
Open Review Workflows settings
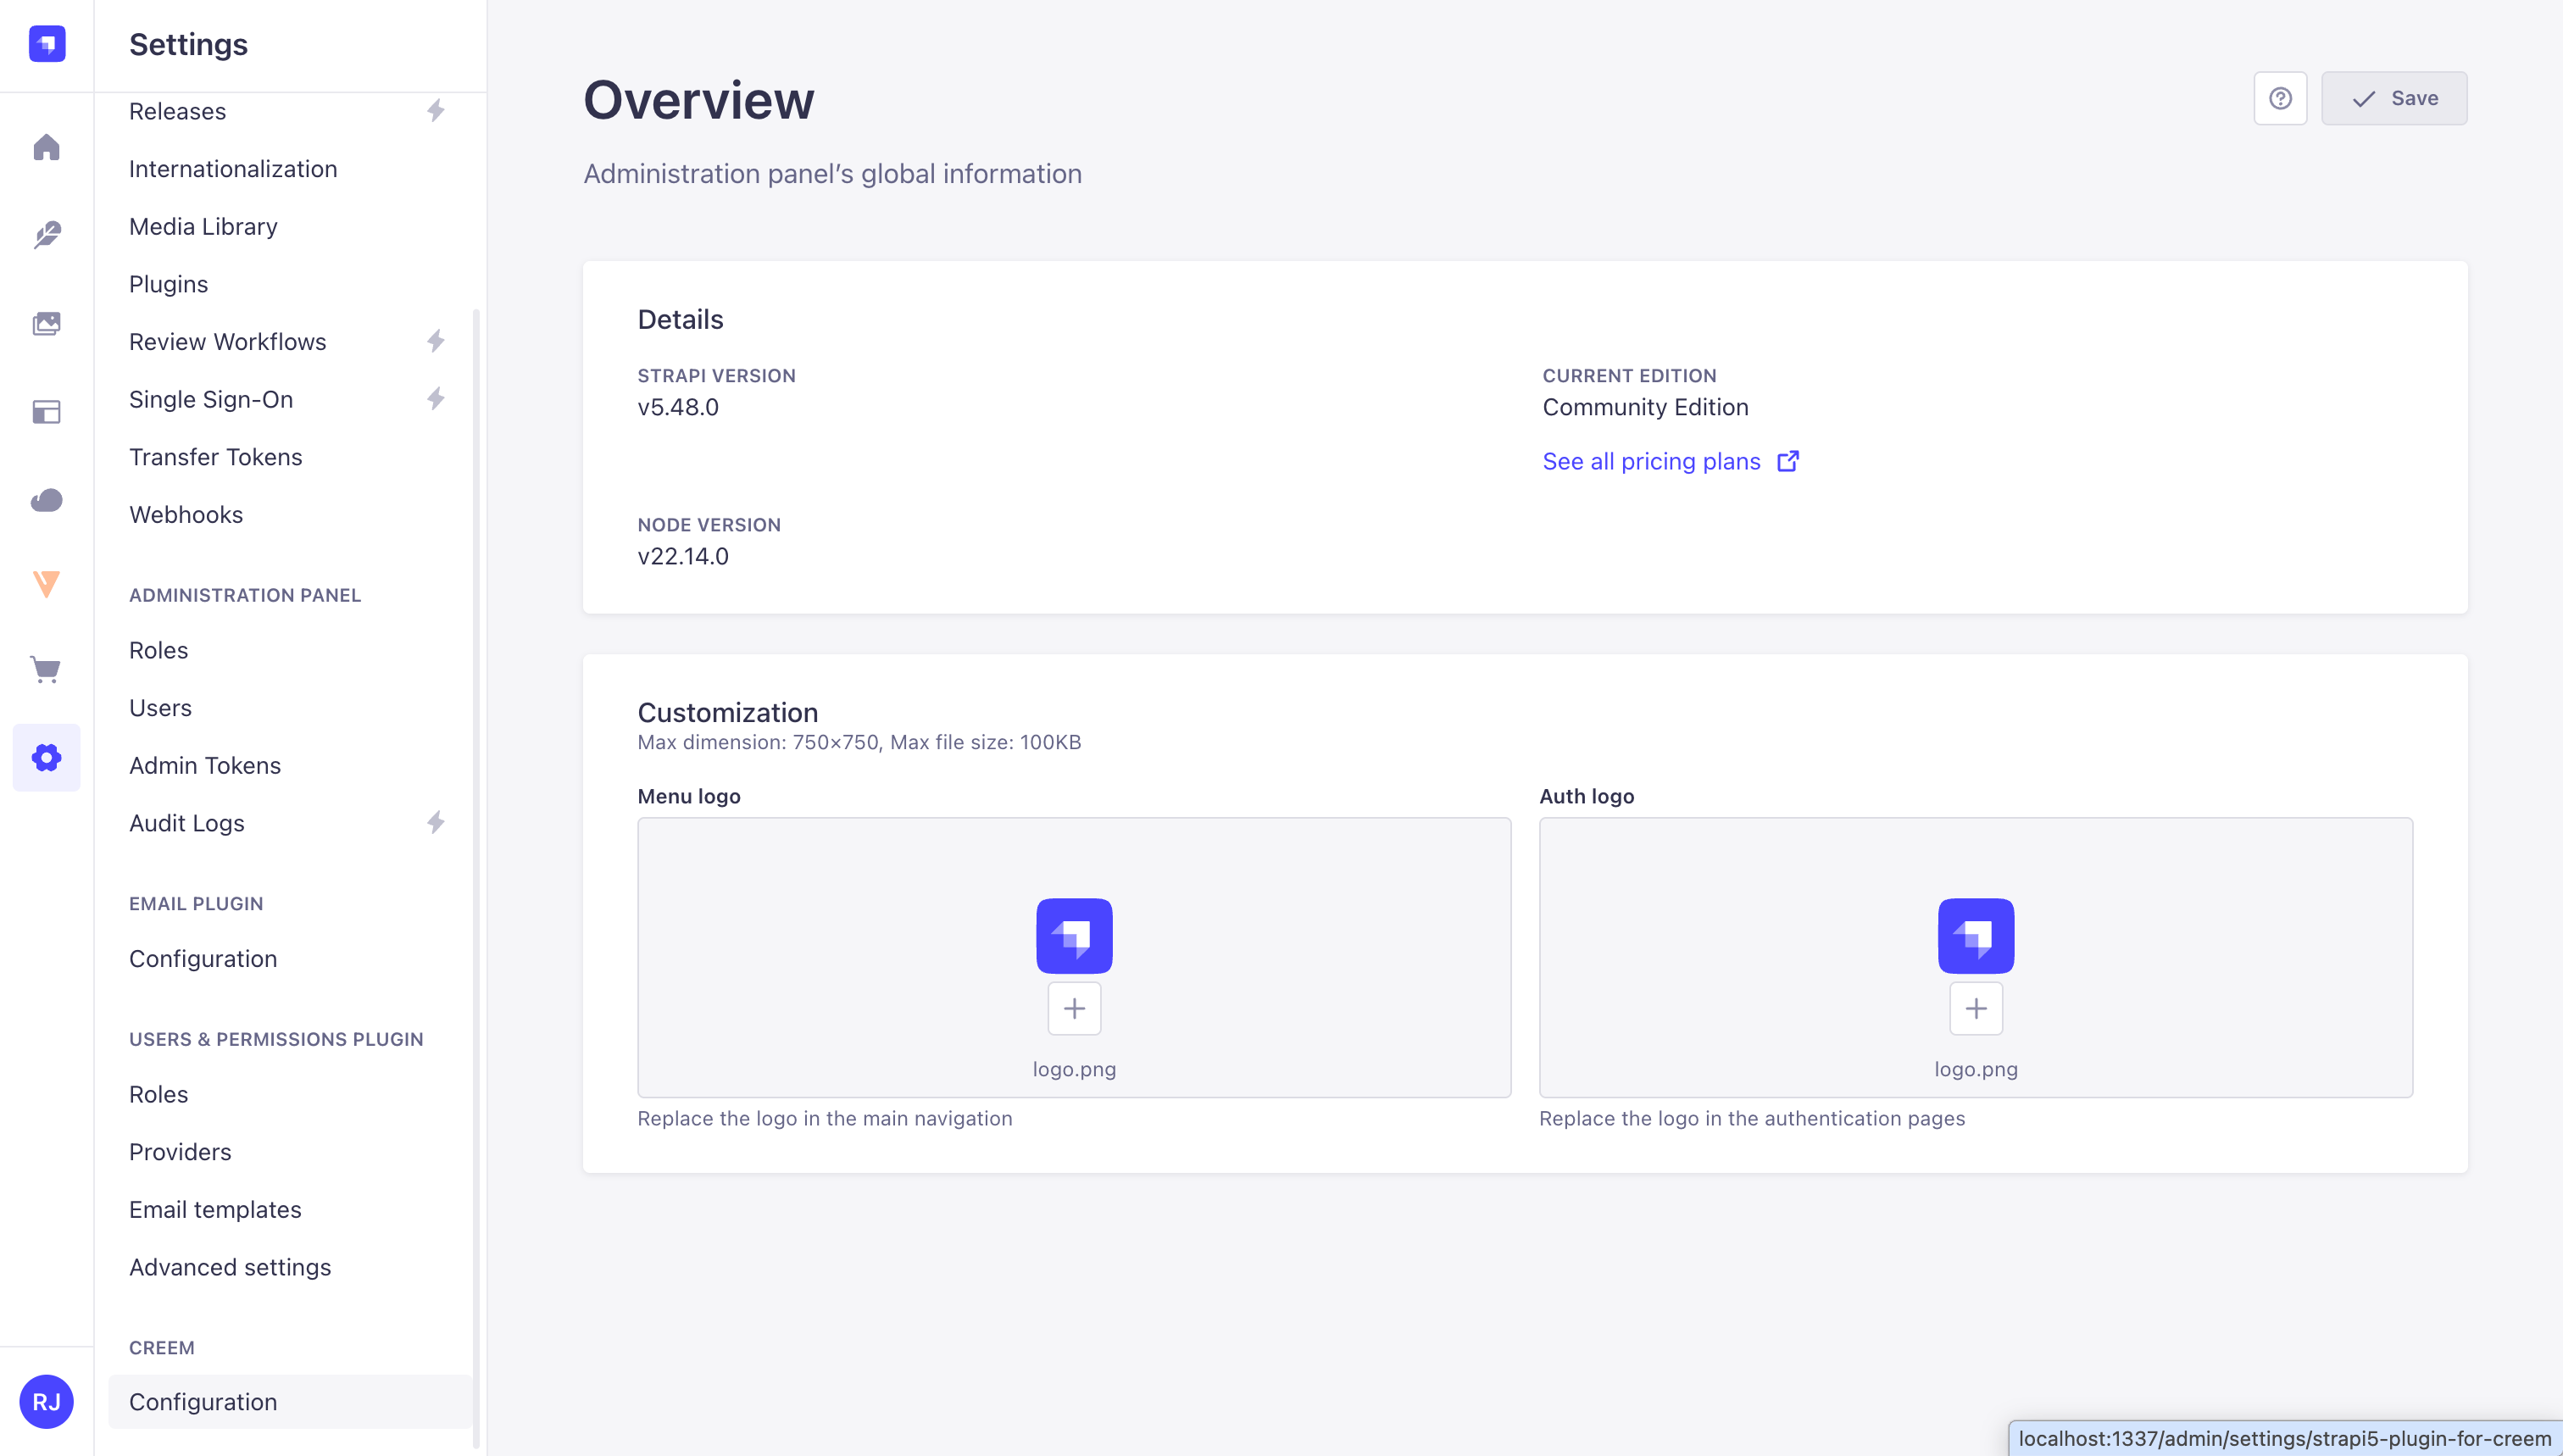(227, 341)
